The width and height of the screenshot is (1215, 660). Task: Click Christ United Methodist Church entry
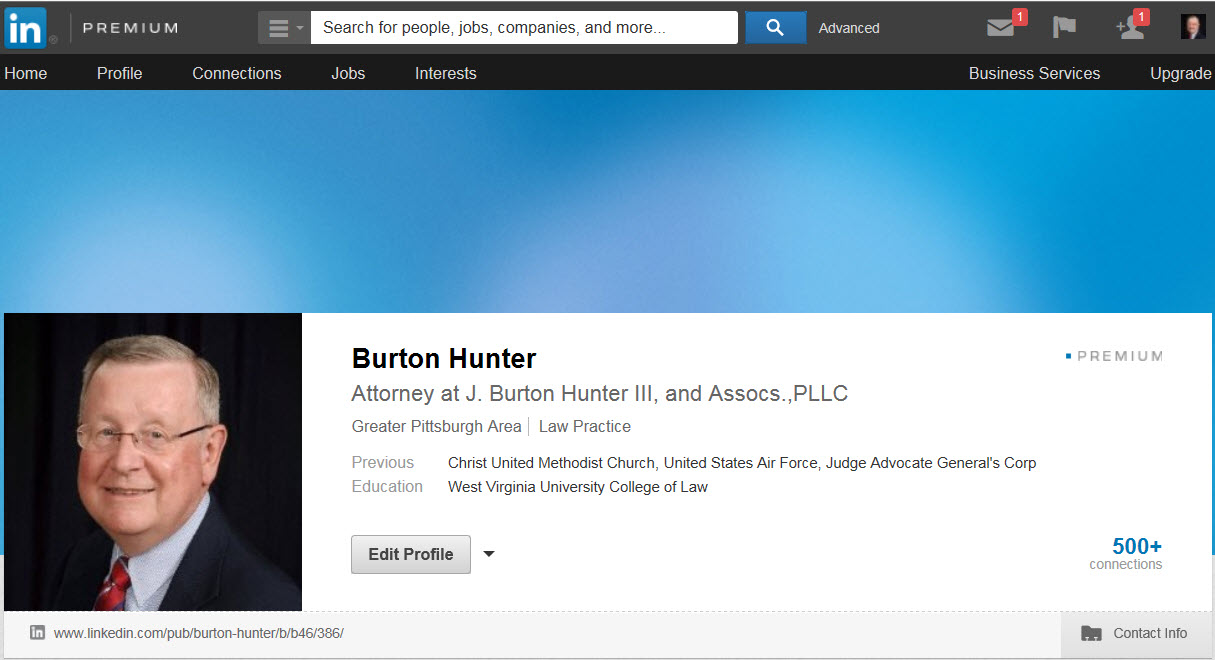point(551,463)
